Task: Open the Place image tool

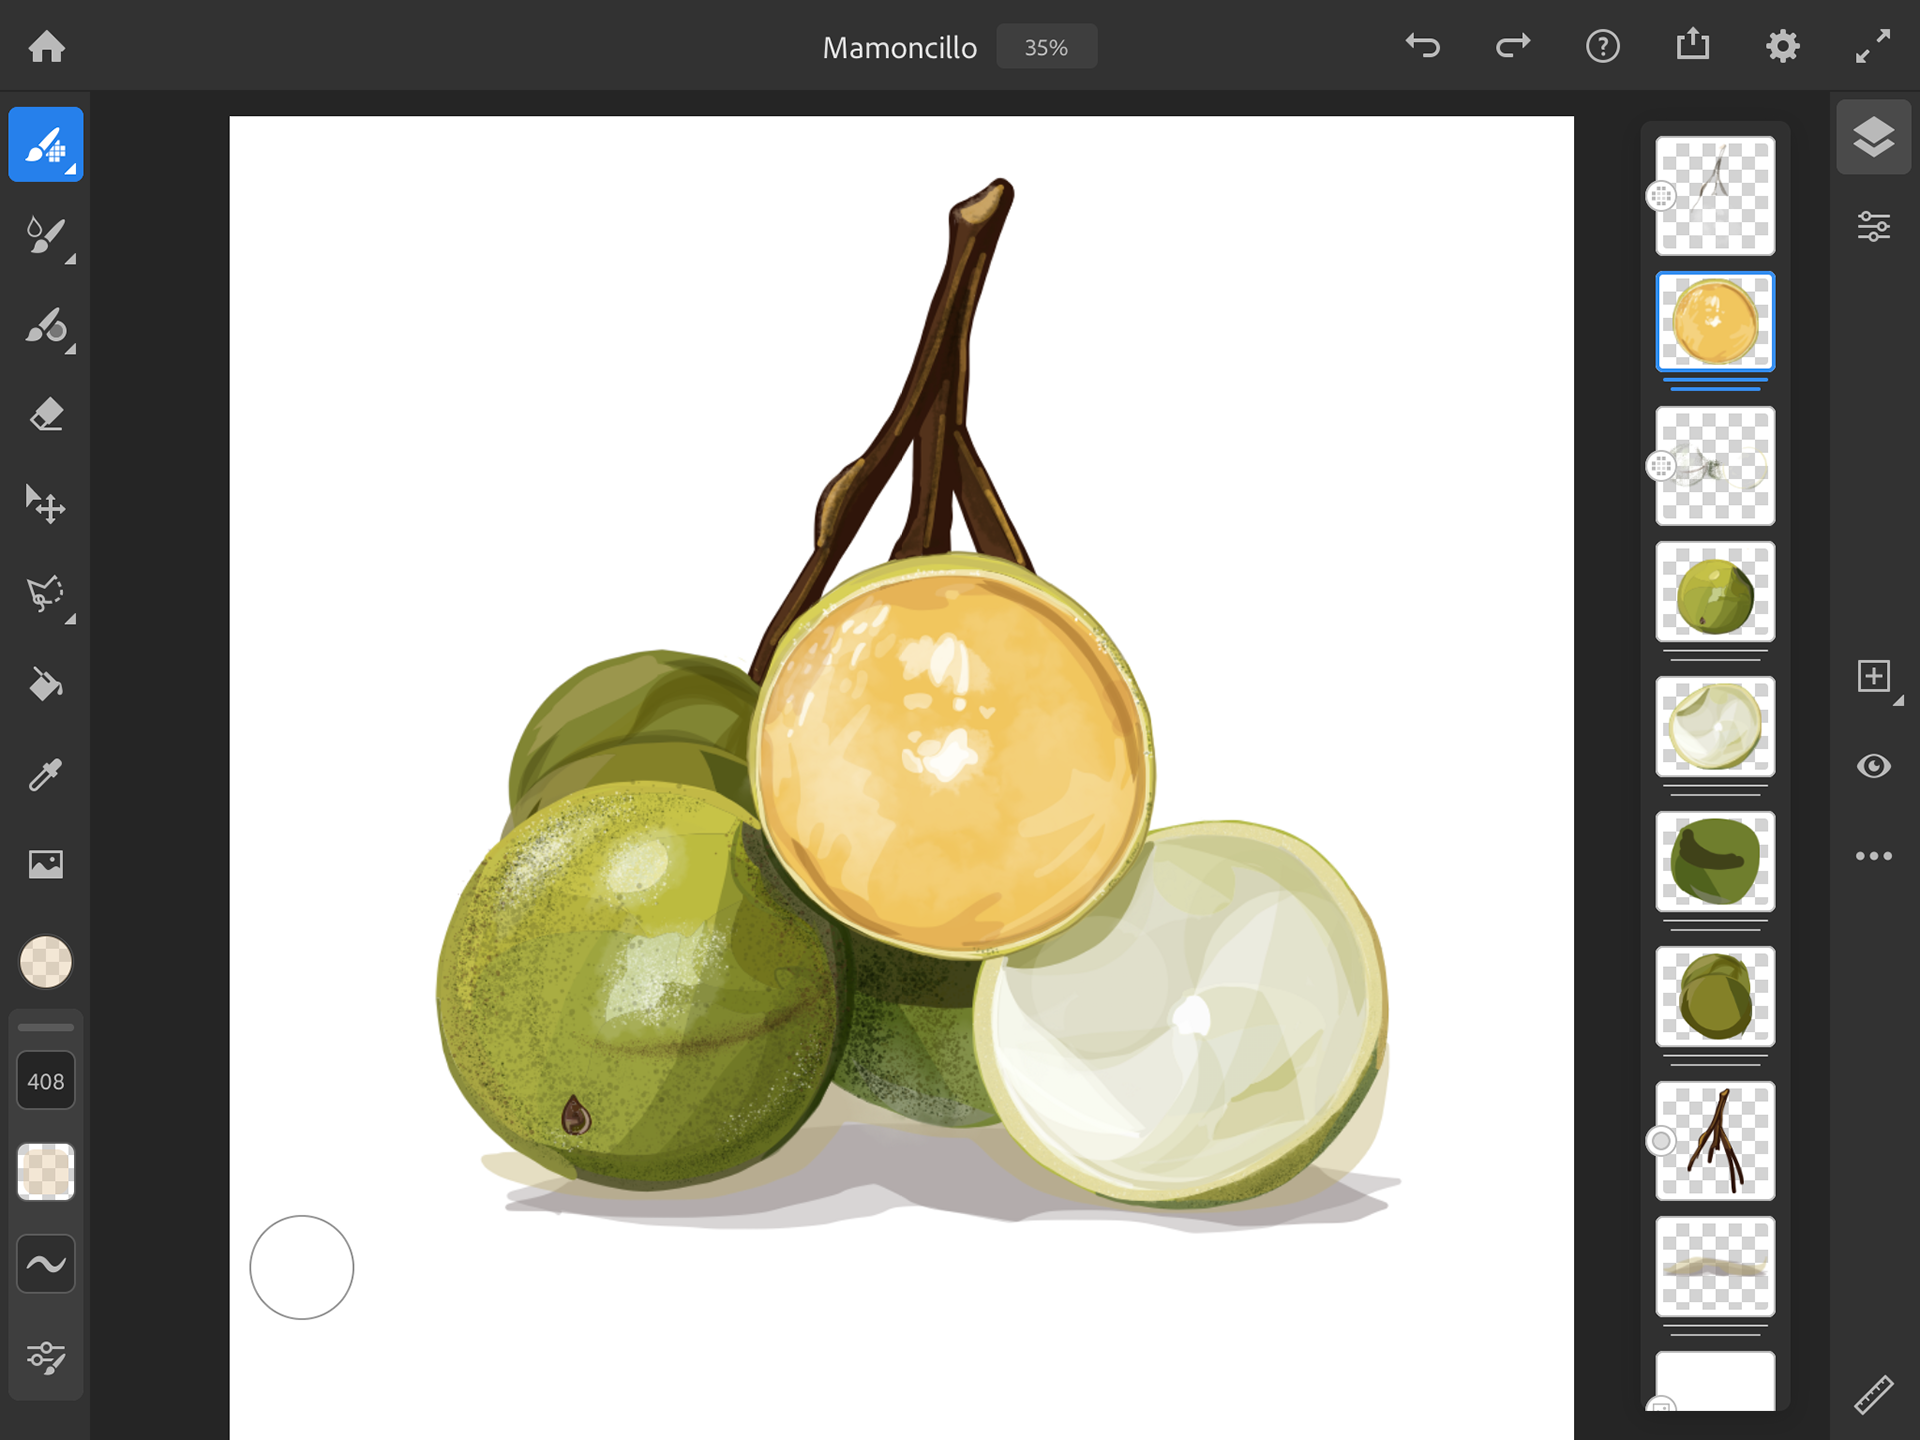Action: (x=46, y=864)
